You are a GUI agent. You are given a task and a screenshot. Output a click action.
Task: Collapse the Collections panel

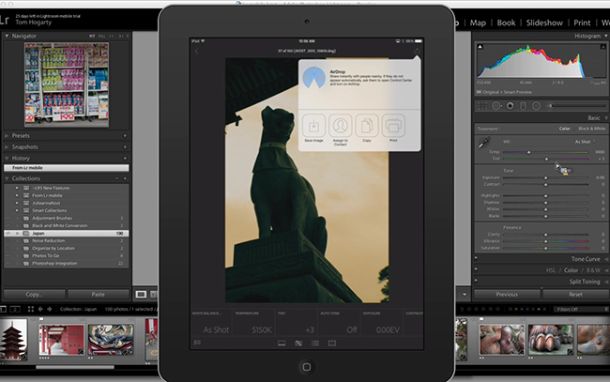(7, 179)
